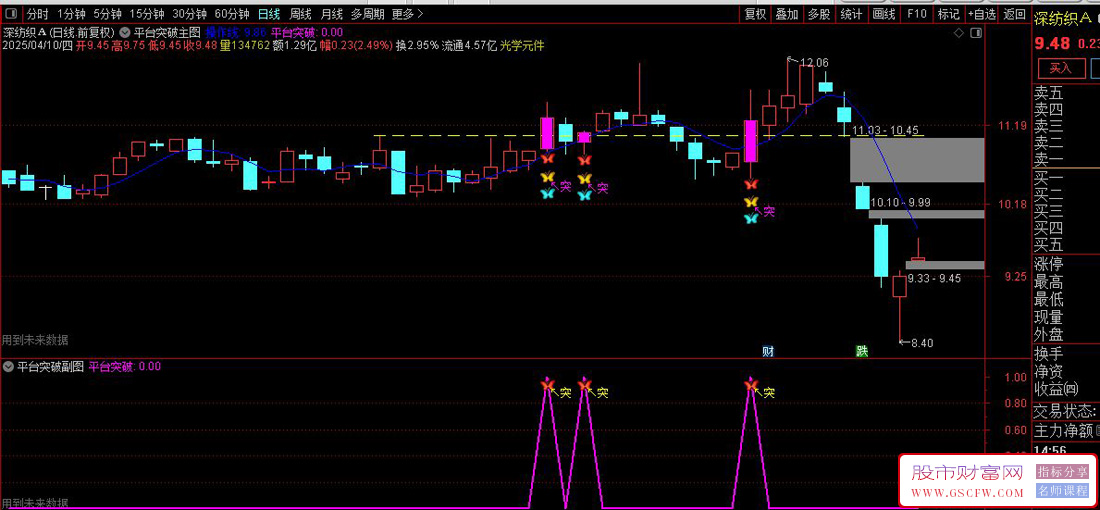The height and width of the screenshot is (510, 1100).
Task: Expand the 平台突破主图 indicator dropdown
Action: pos(126,32)
